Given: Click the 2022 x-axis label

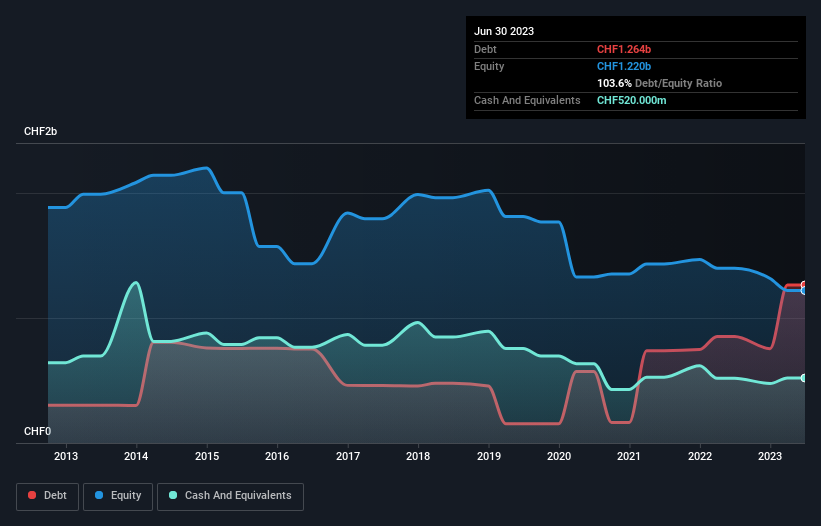Looking at the screenshot, I should point(700,456).
